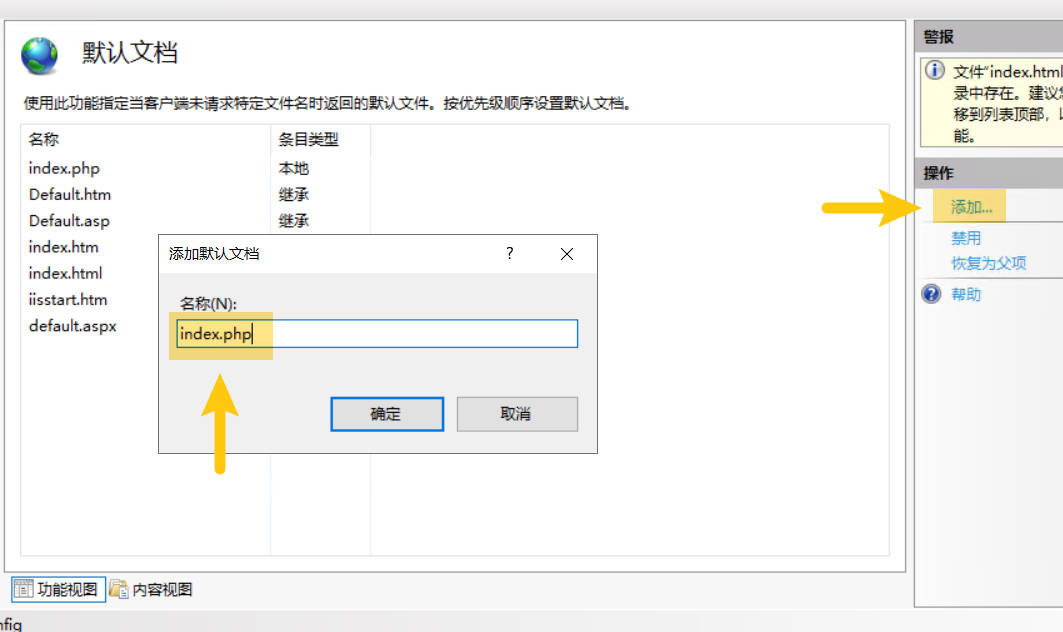Click the Features View tab icon
The image size is (1063, 632).
(23, 589)
